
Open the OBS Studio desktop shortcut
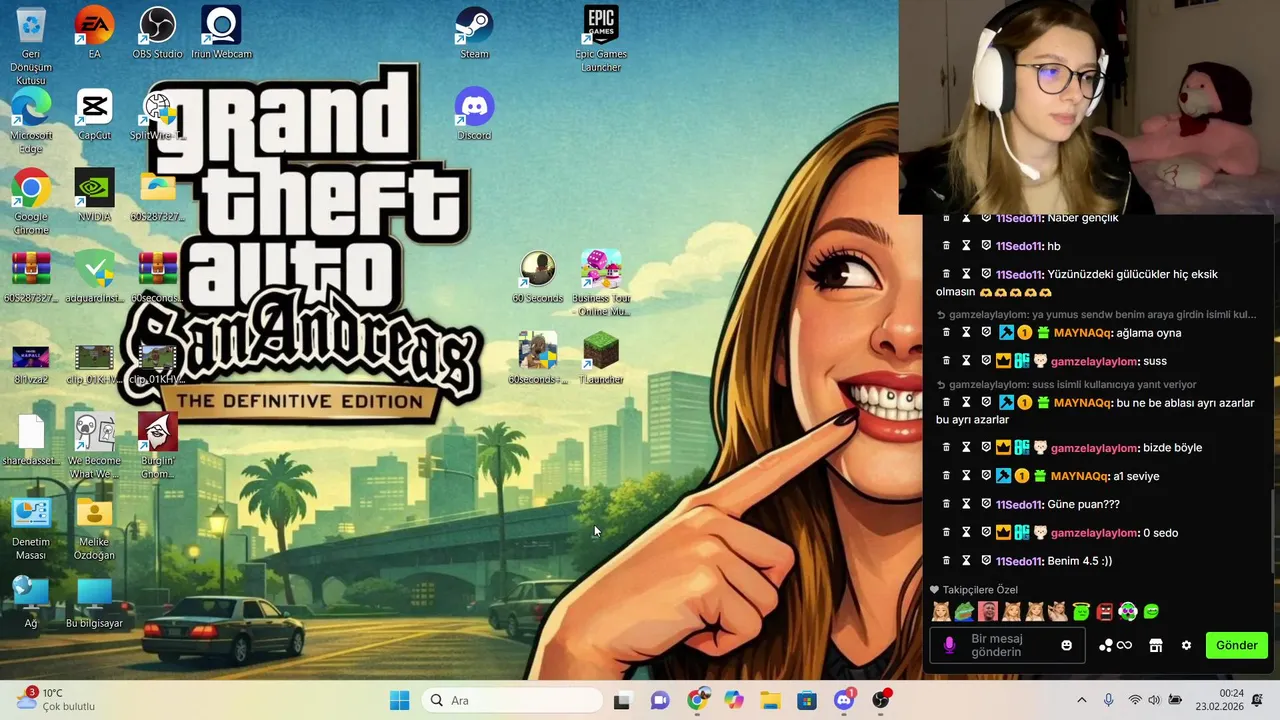(157, 32)
